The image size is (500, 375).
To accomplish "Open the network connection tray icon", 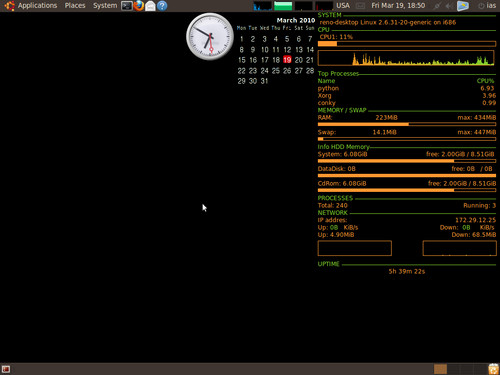I will coord(438,6).
